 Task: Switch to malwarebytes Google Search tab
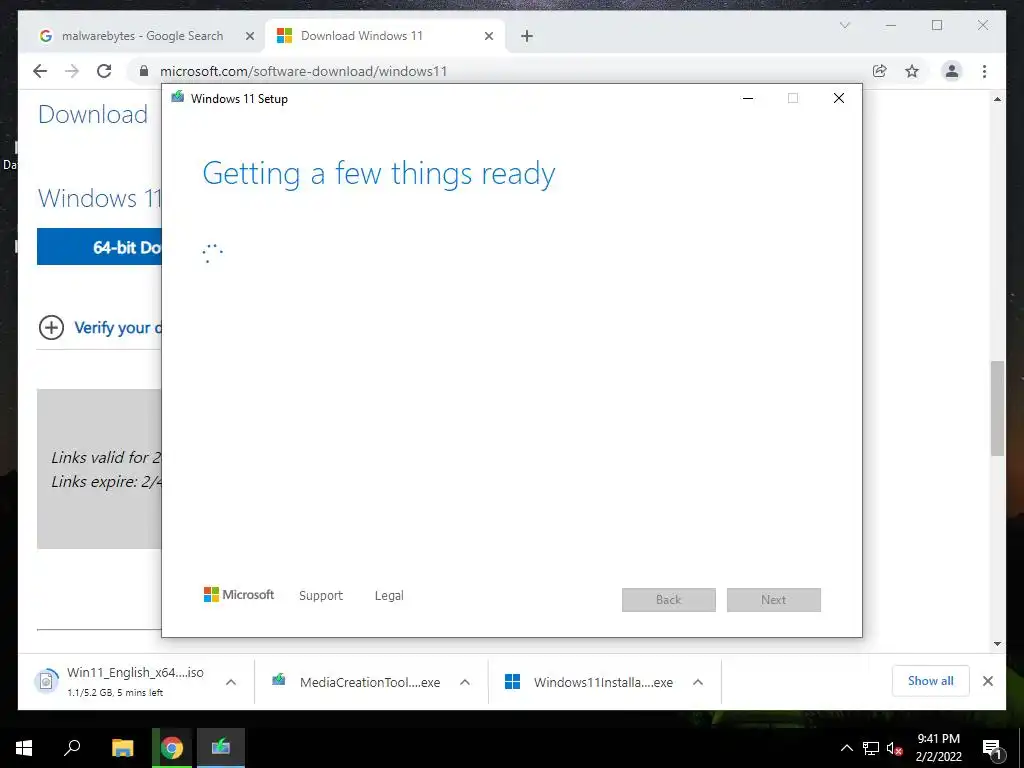point(142,36)
